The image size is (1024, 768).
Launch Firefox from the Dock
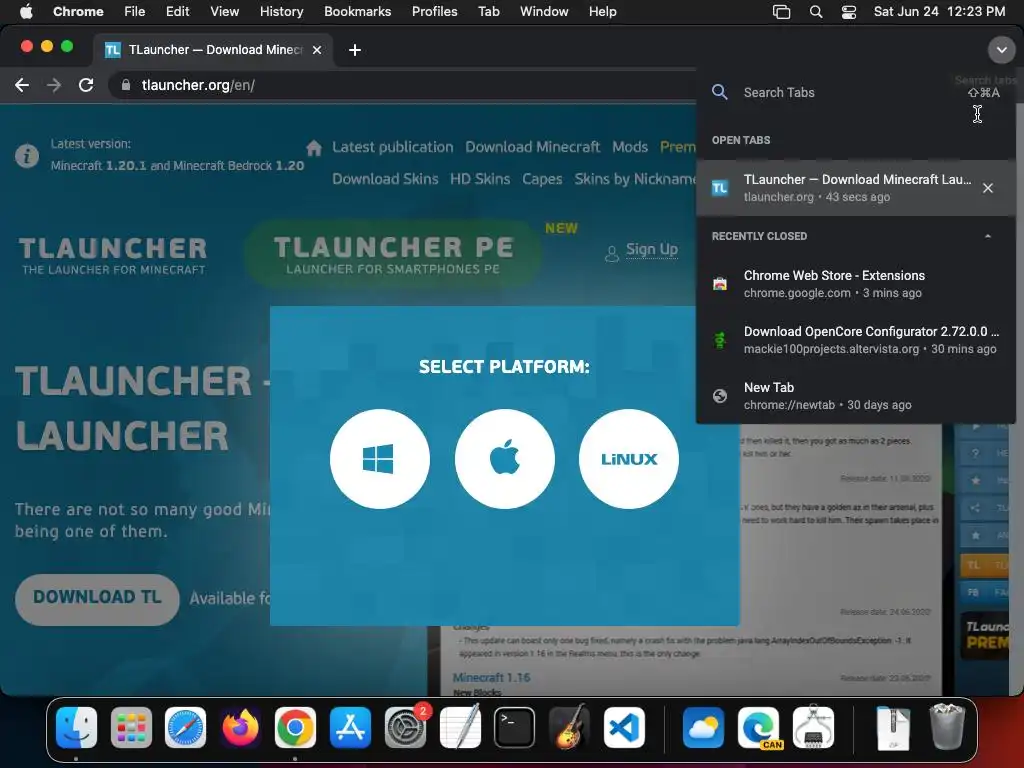tap(240, 727)
